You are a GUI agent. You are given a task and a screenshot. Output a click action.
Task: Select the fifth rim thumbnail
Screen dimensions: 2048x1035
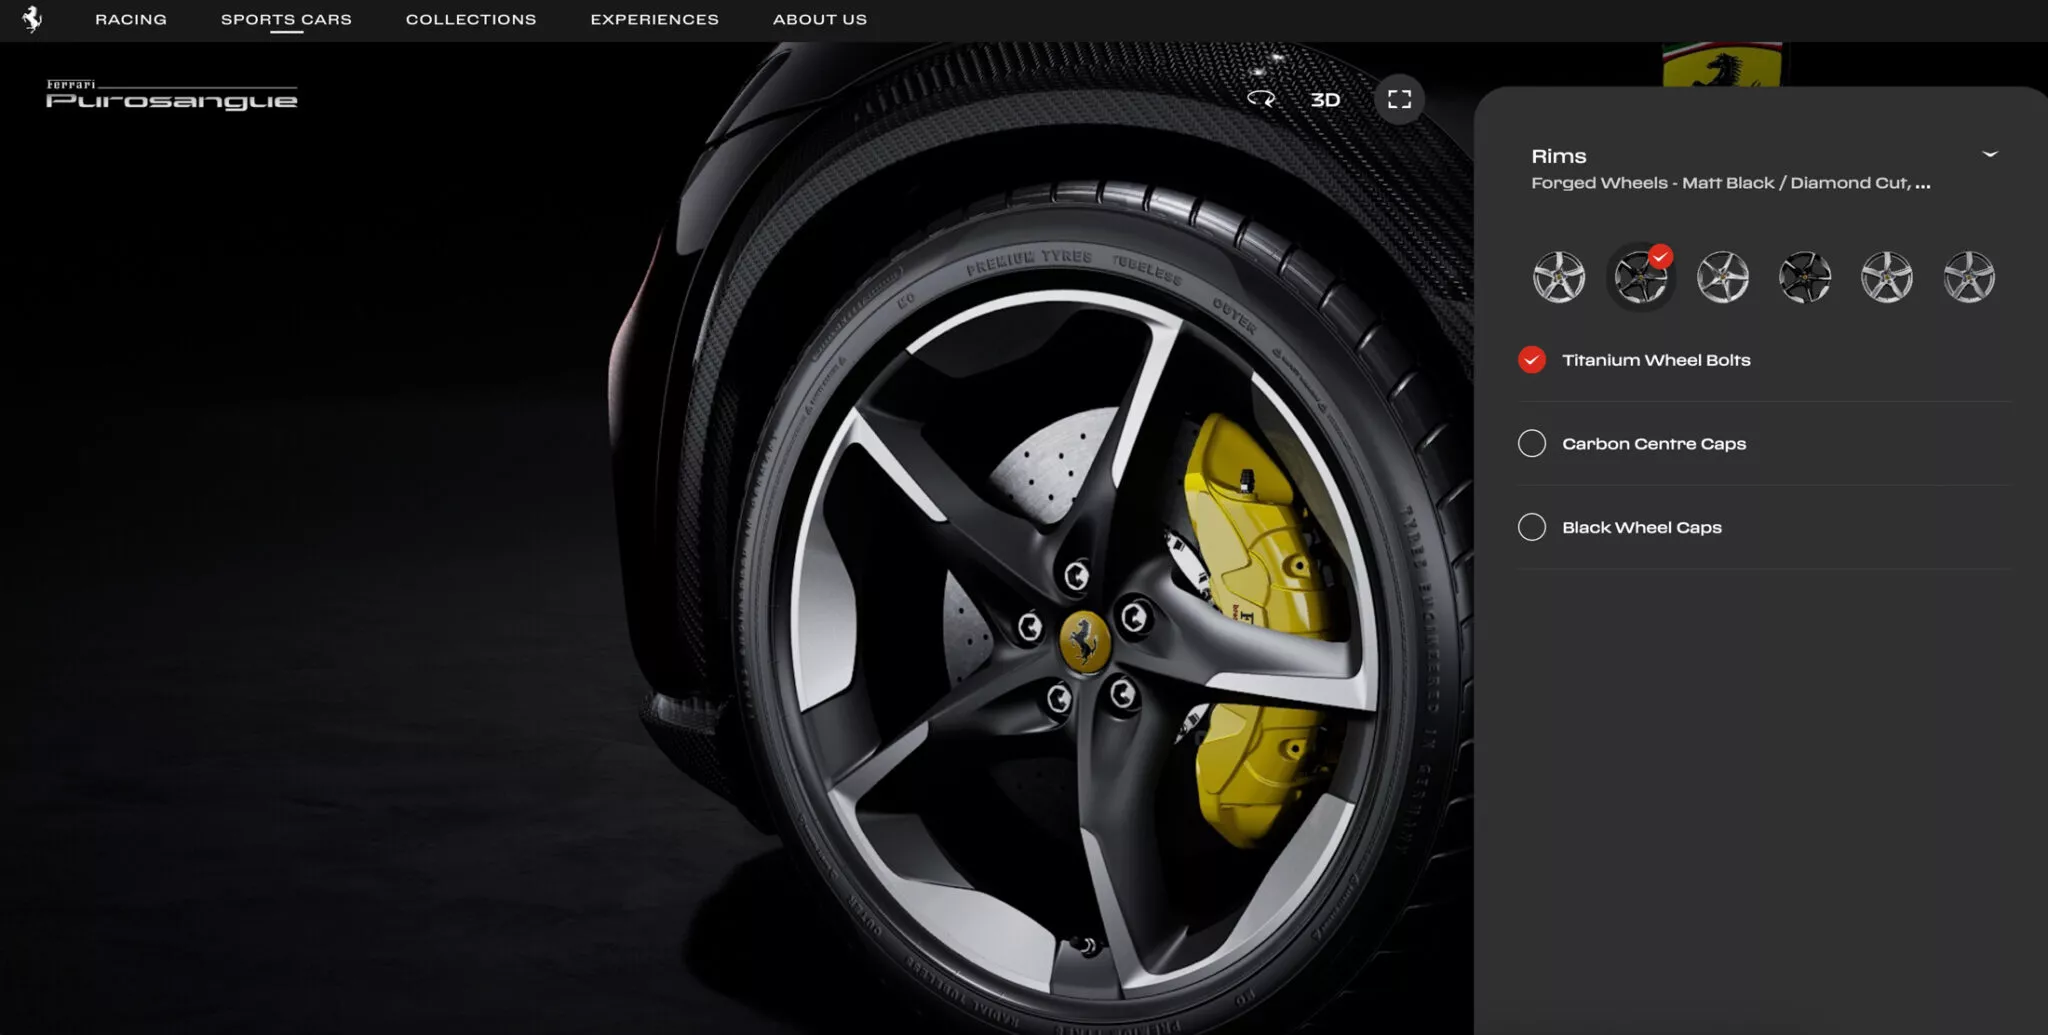(x=1887, y=277)
